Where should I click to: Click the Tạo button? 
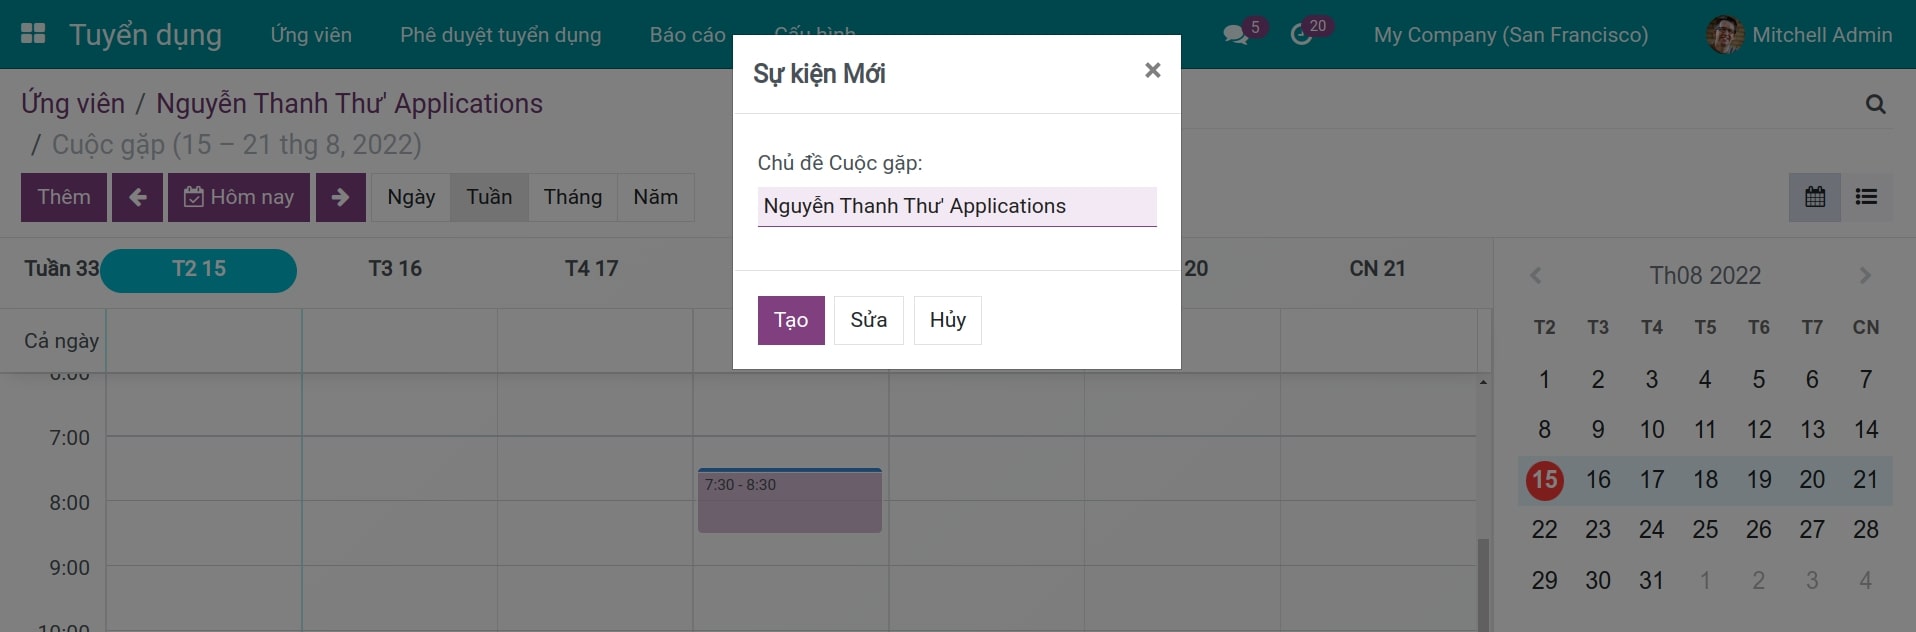tap(790, 320)
